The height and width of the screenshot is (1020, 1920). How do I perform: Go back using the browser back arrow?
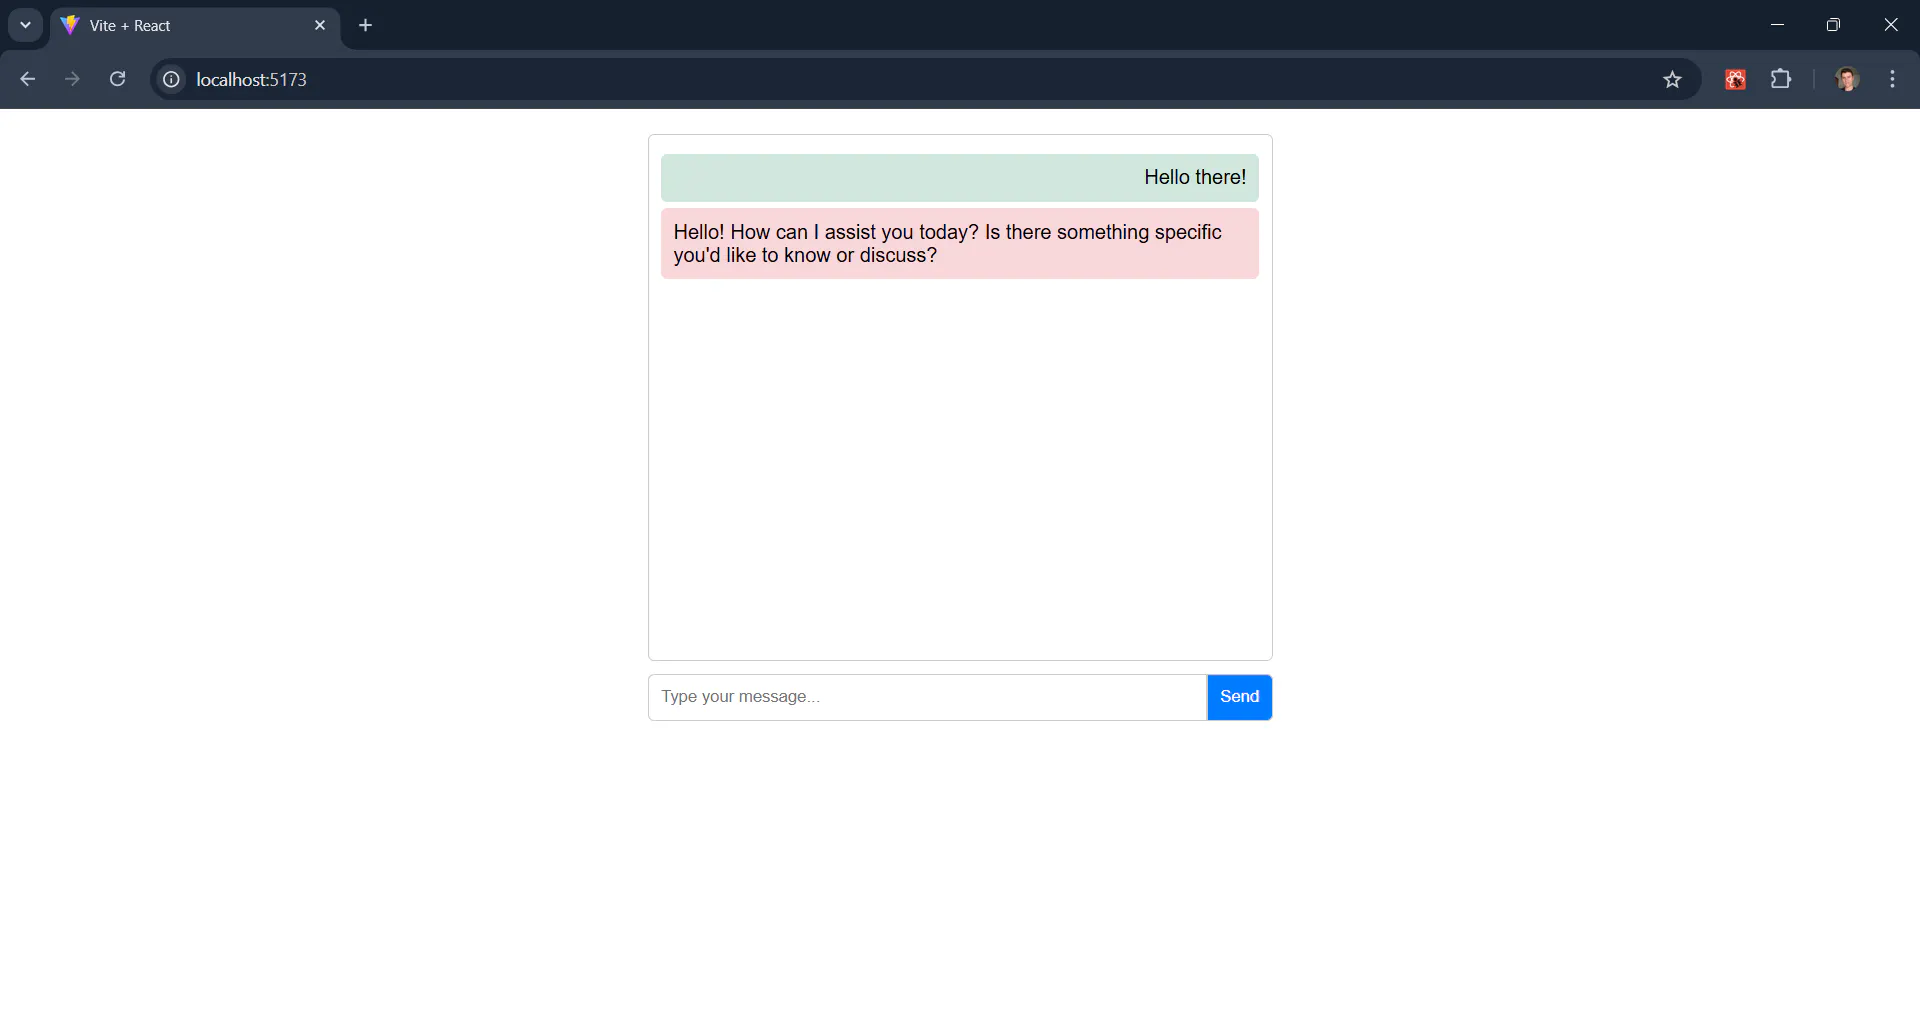[28, 79]
